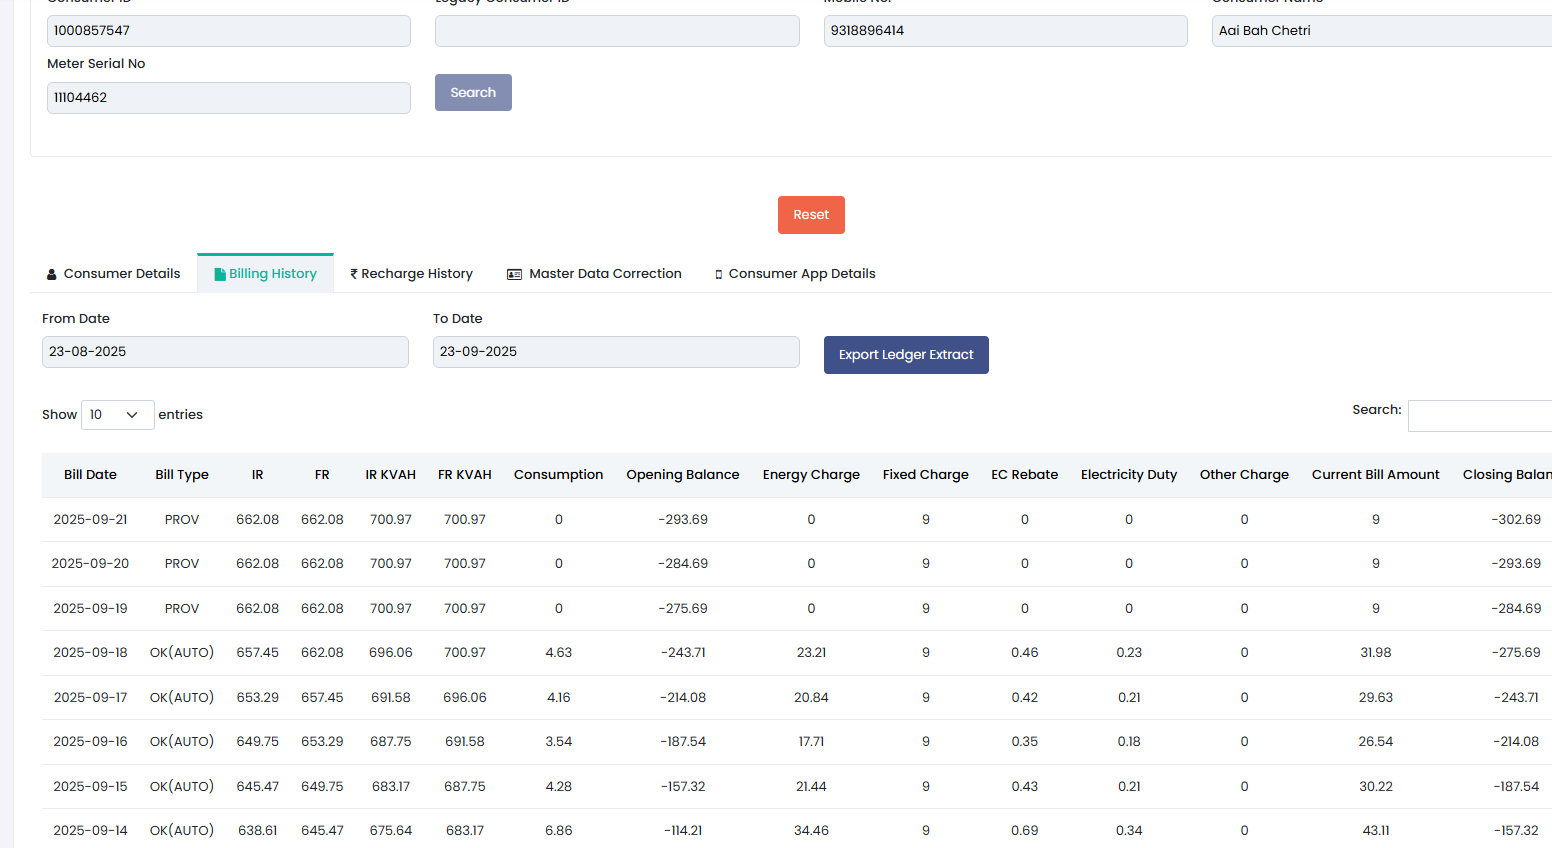Click the rupee icon on Recharge History
Image resolution: width=1552 pixels, height=848 pixels.
pyautogui.click(x=354, y=274)
